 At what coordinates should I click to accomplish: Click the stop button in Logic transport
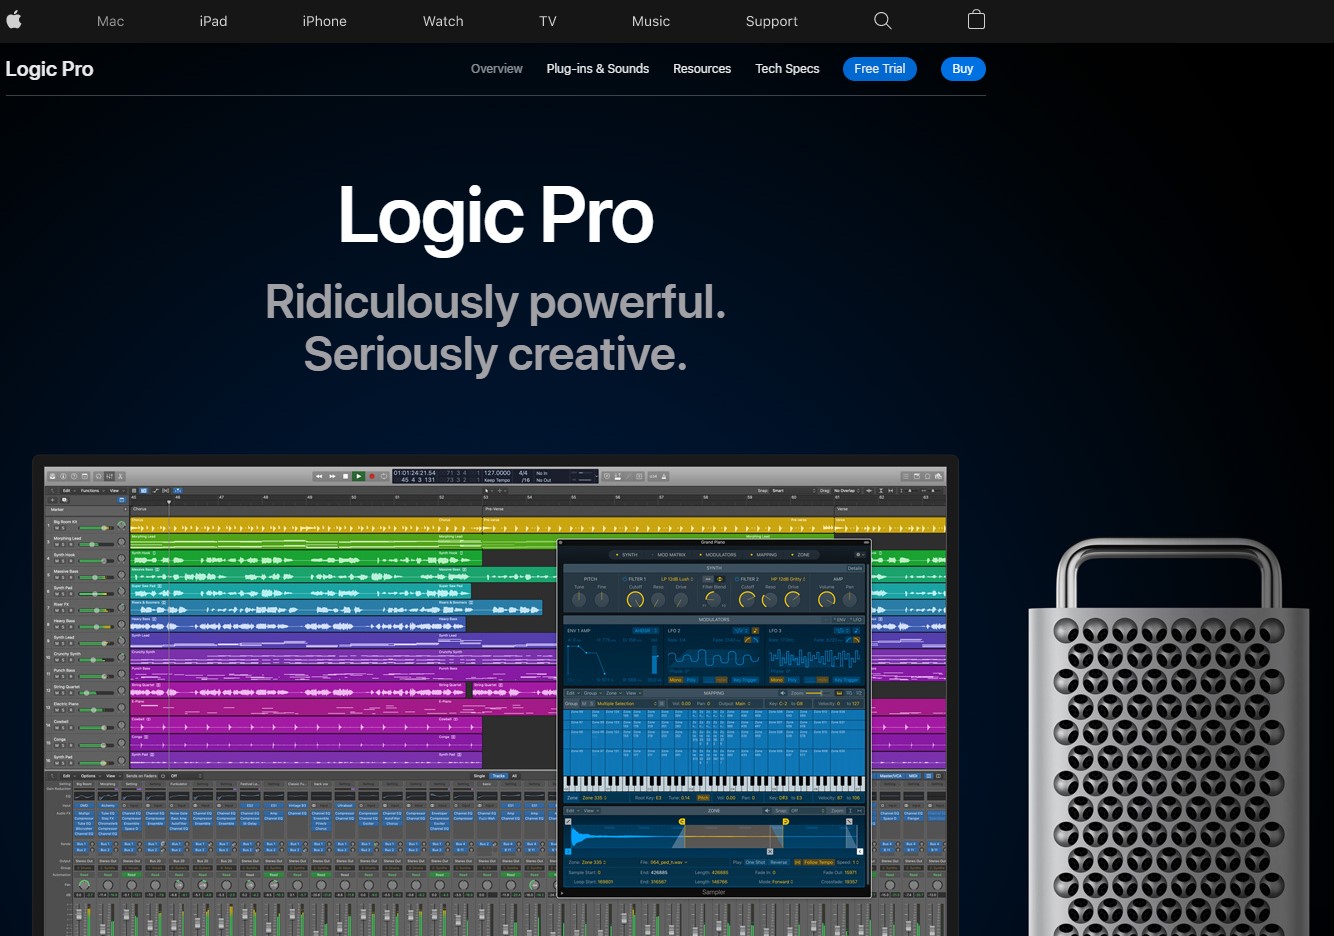(x=345, y=476)
